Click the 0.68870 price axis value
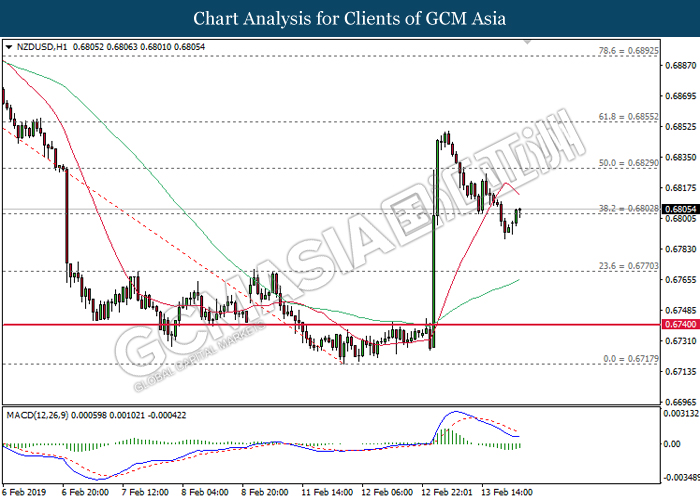This screenshot has height=500, width=700. (x=680, y=66)
